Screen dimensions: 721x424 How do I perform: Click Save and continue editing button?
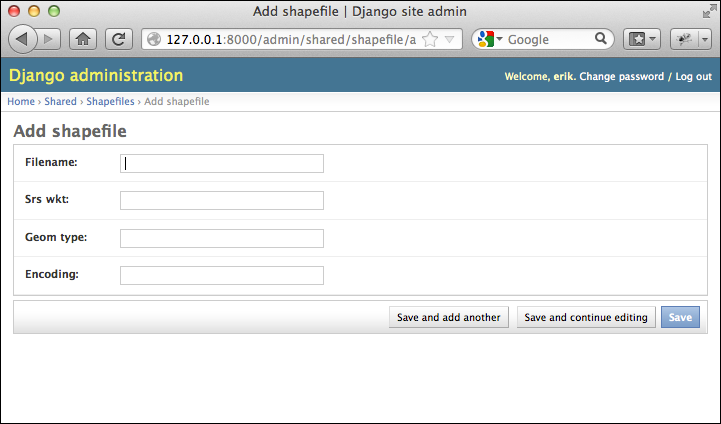pos(586,317)
